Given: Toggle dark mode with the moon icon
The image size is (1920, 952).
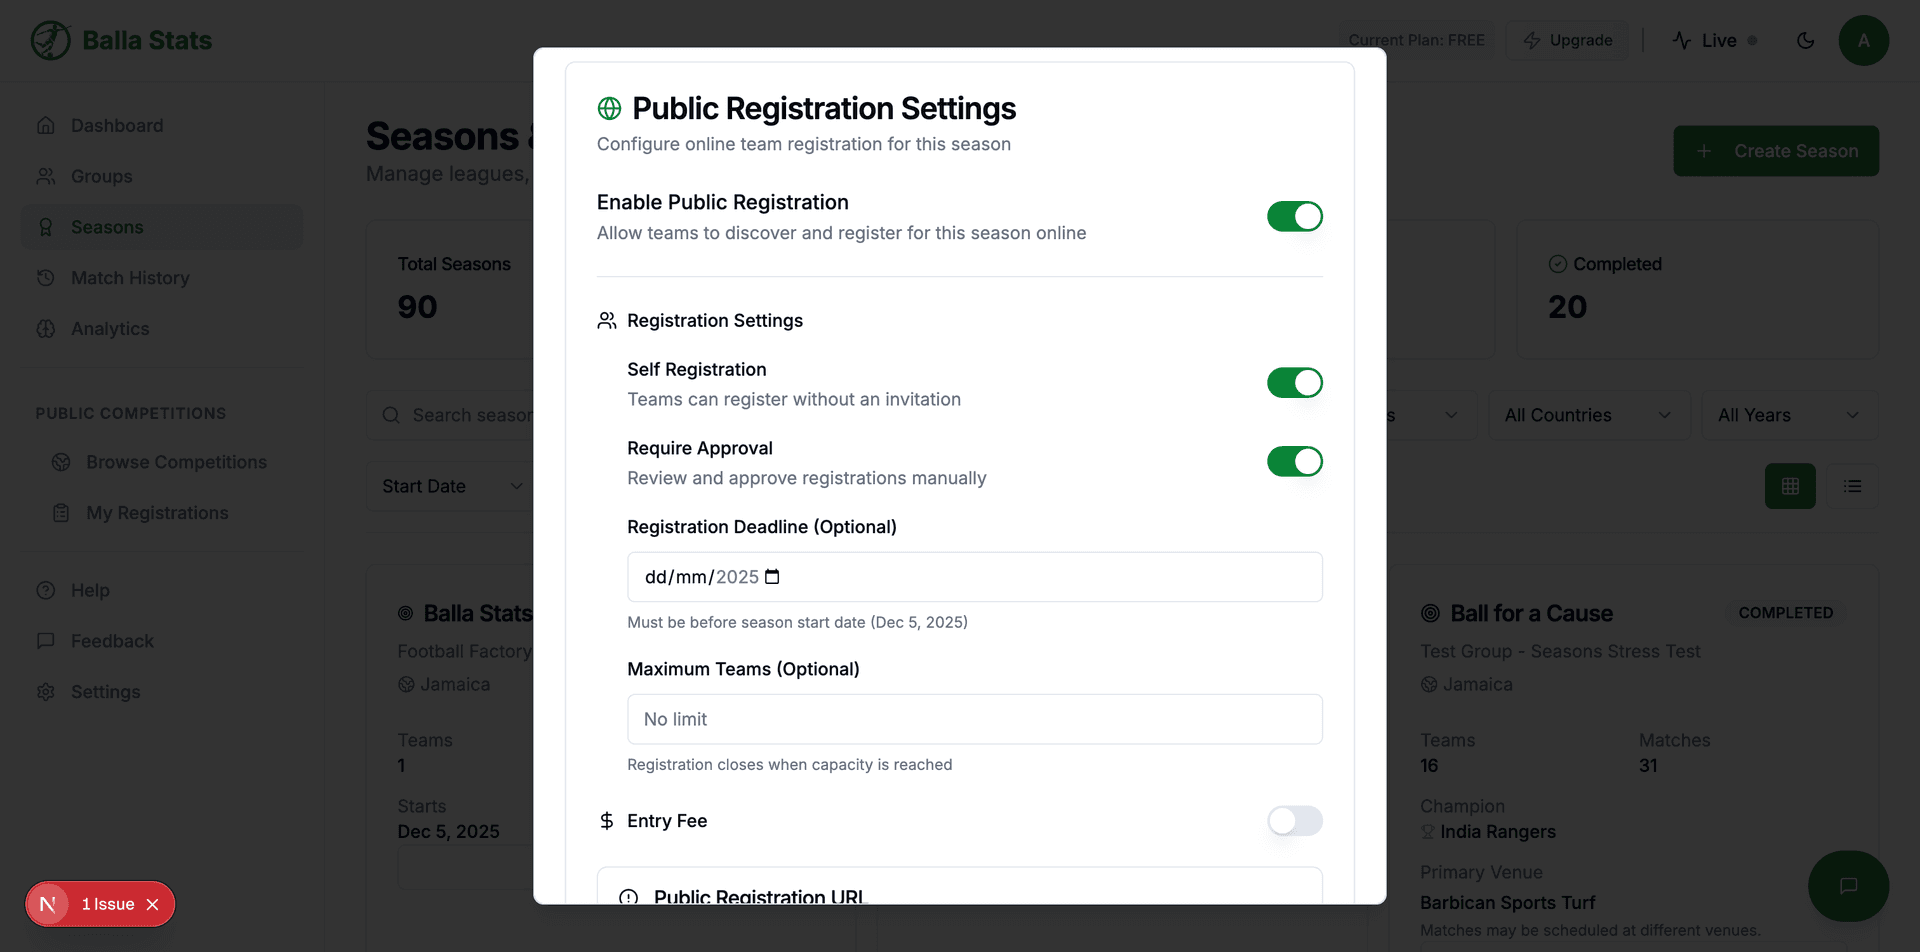Looking at the screenshot, I should pos(1806,40).
